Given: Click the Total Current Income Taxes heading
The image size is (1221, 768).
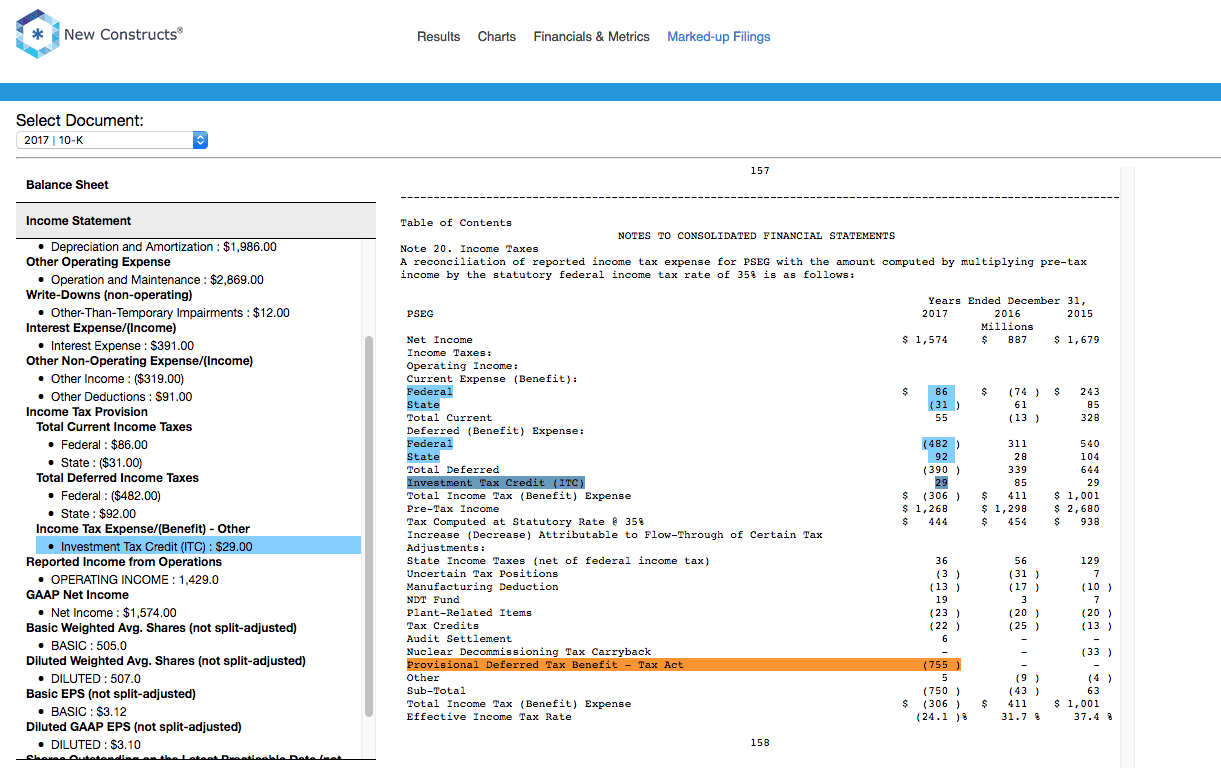Looking at the screenshot, I should [x=114, y=427].
